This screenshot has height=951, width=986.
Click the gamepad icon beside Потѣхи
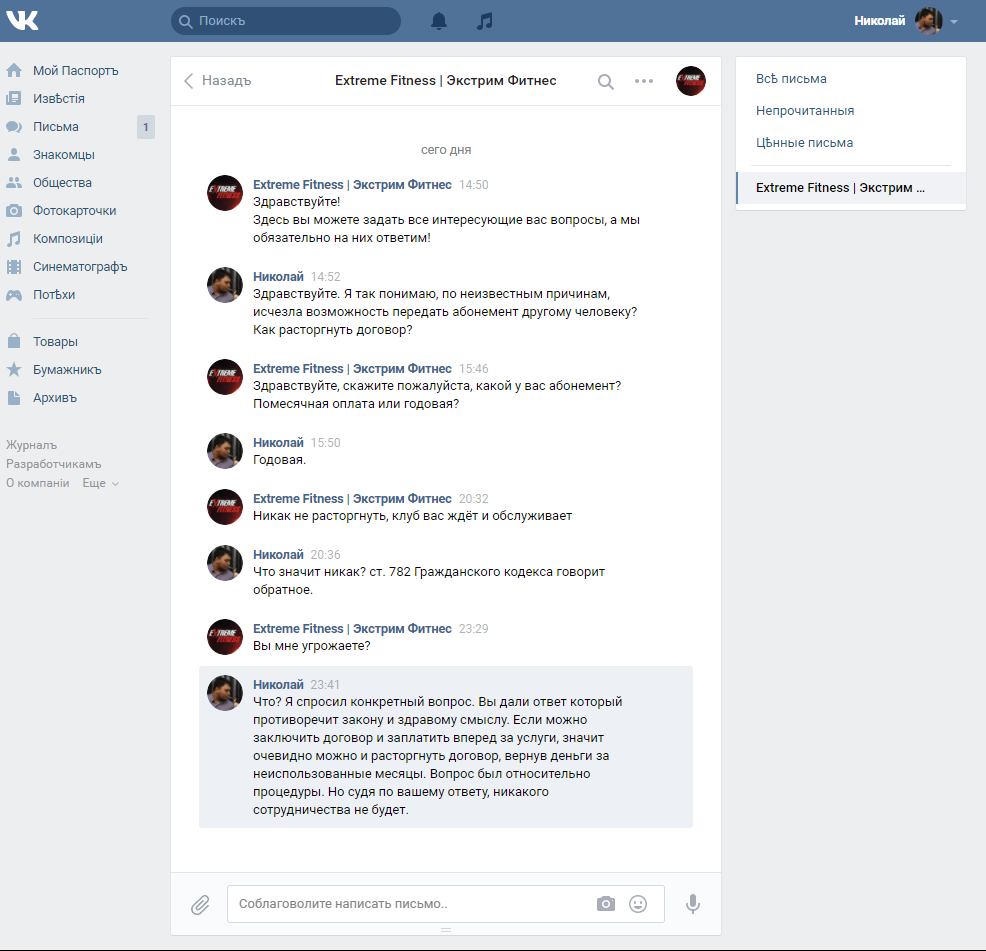point(14,294)
